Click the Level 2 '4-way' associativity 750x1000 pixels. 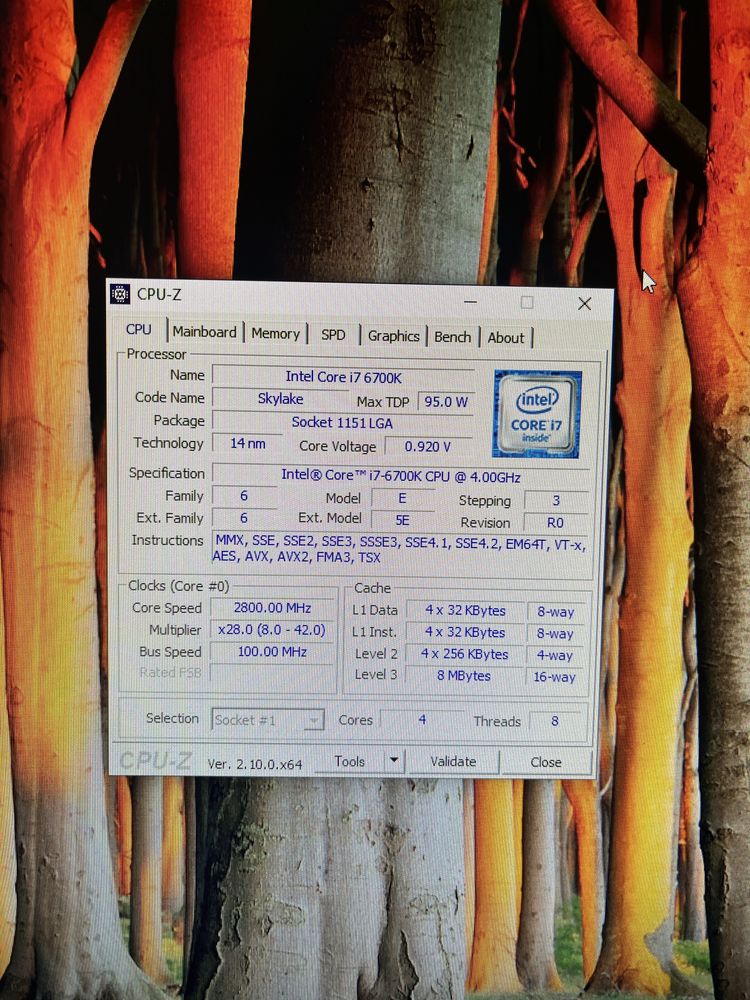coord(554,655)
